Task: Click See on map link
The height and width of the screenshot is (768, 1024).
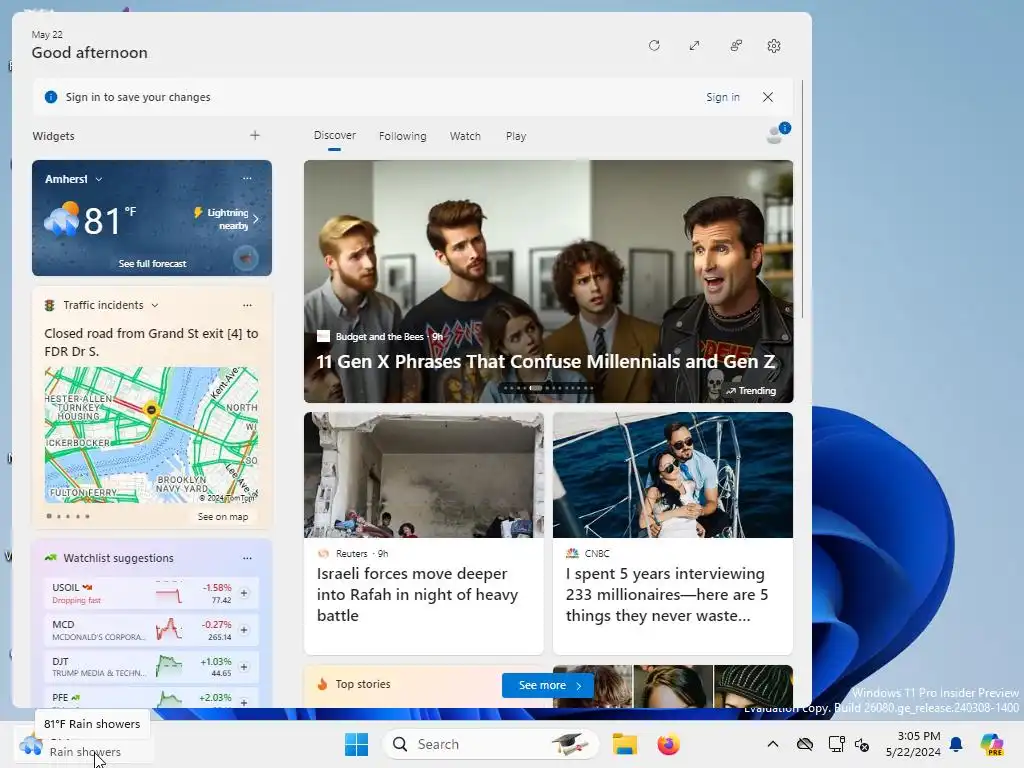Action: coord(223,517)
